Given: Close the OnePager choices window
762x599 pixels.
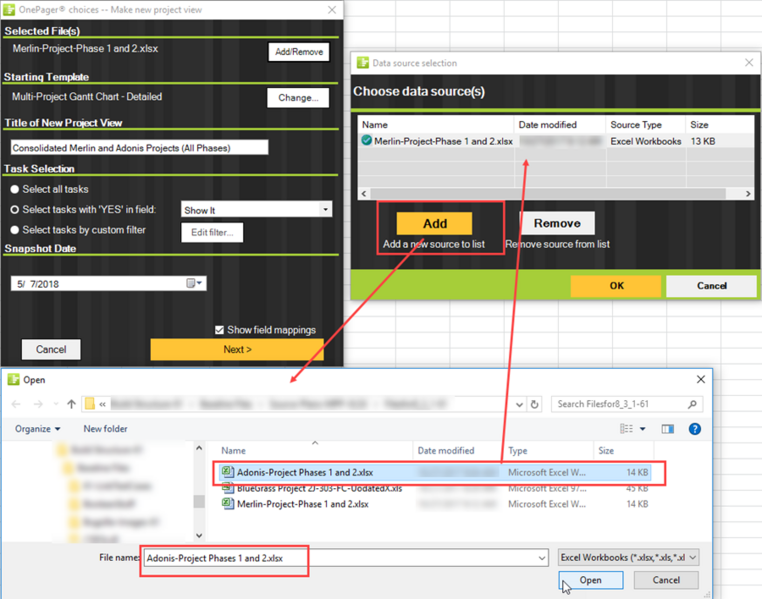Looking at the screenshot, I should point(332,10).
